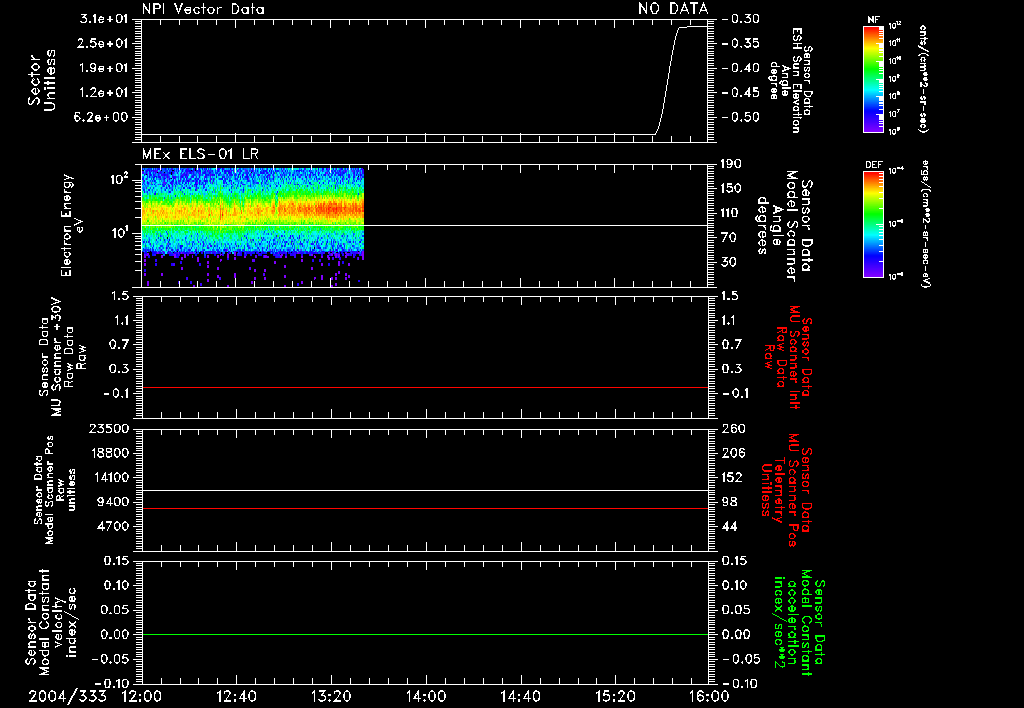Image resolution: width=1024 pixels, height=708 pixels.
Task: Click the 14:40 time axis label
Action: pyautogui.click(x=520, y=696)
